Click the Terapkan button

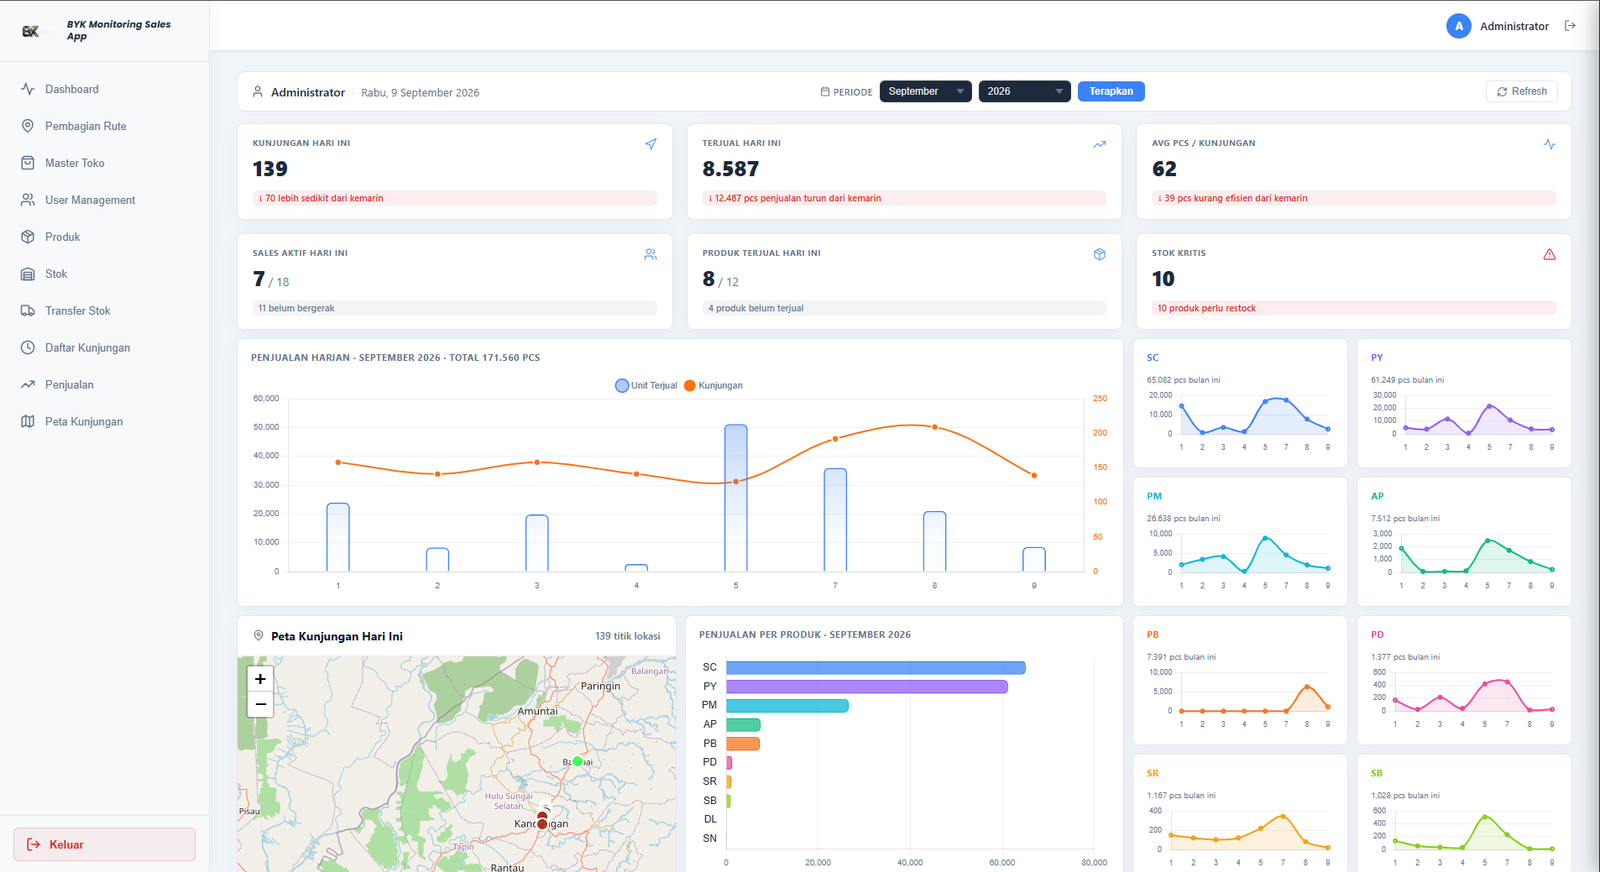(1111, 91)
